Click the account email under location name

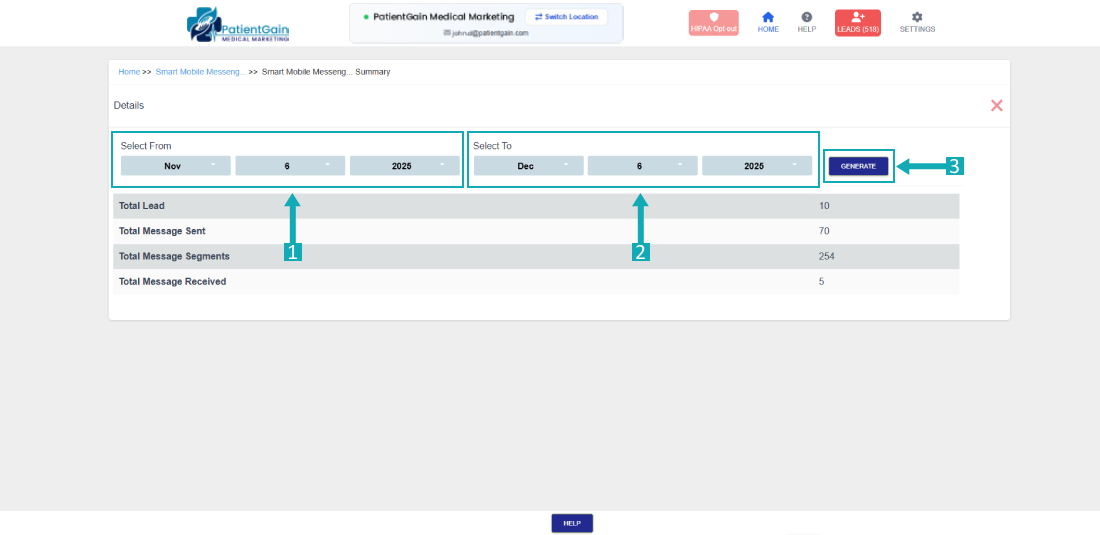(488, 33)
